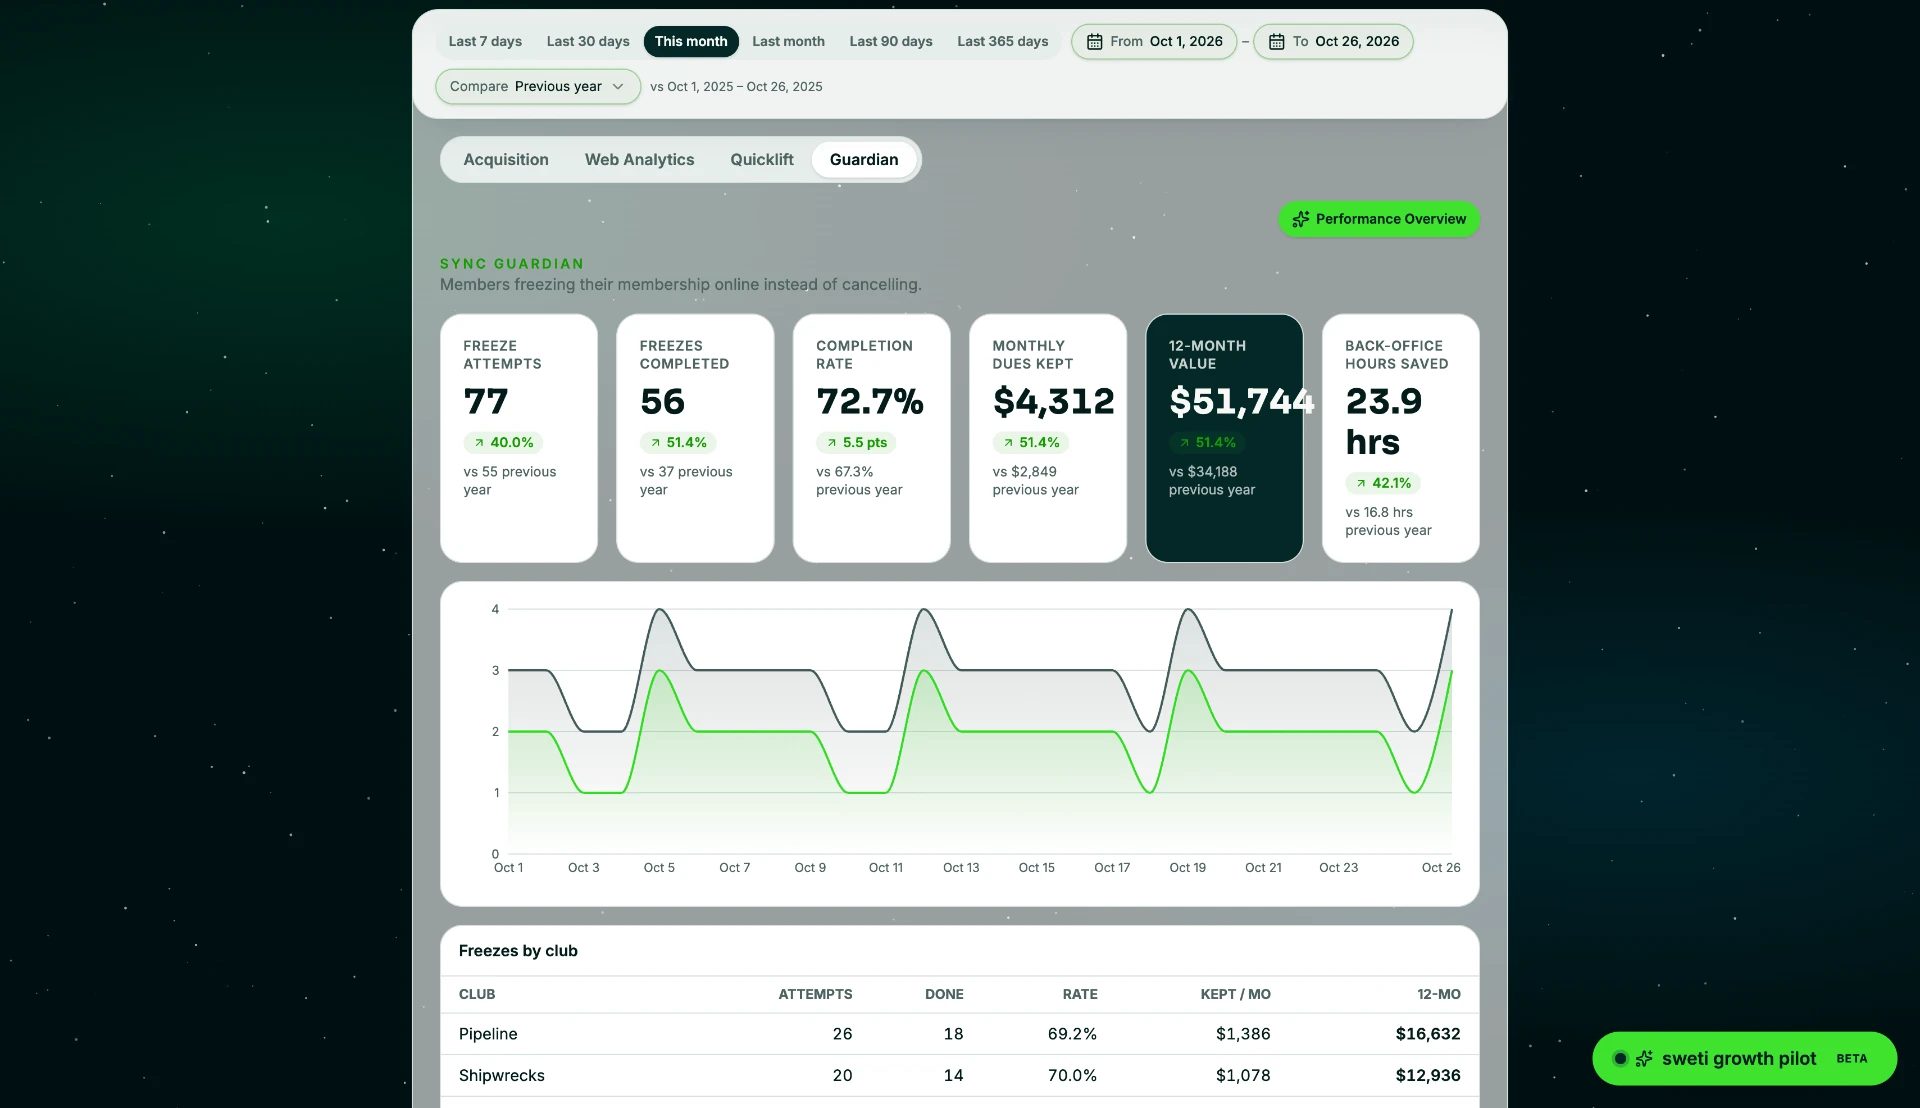1920x1108 pixels.
Task: Click the 42.1% trend badge
Action: [1383, 483]
